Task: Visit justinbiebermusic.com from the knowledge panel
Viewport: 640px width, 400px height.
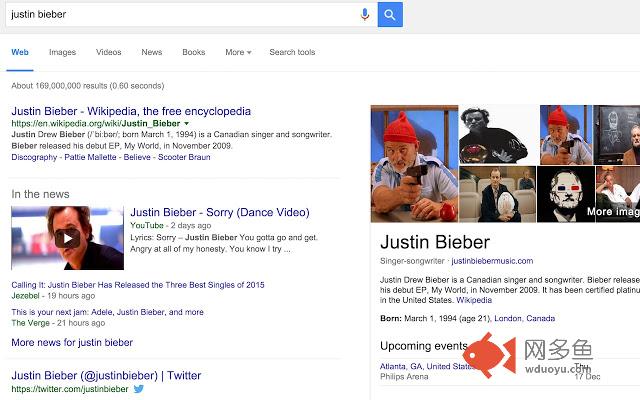Action: click(492, 261)
